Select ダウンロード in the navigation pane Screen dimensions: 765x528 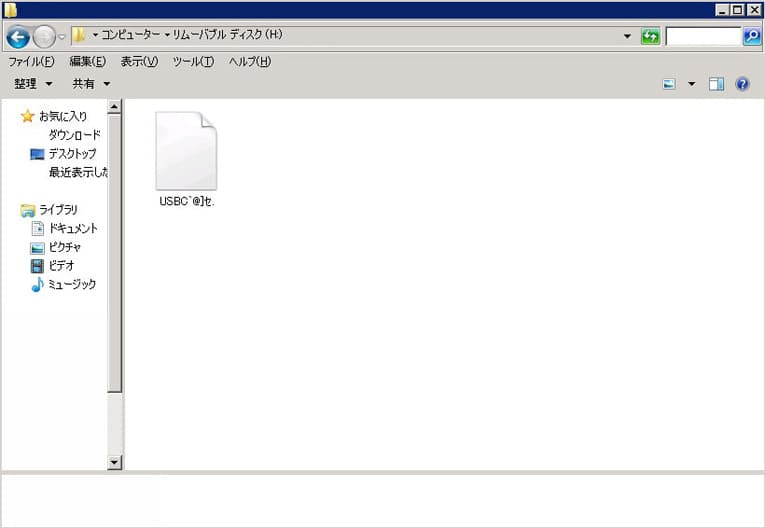(74, 135)
